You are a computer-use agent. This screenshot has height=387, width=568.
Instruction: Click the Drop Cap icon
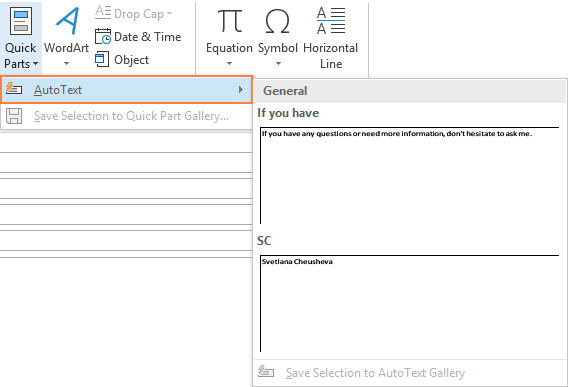[103, 13]
